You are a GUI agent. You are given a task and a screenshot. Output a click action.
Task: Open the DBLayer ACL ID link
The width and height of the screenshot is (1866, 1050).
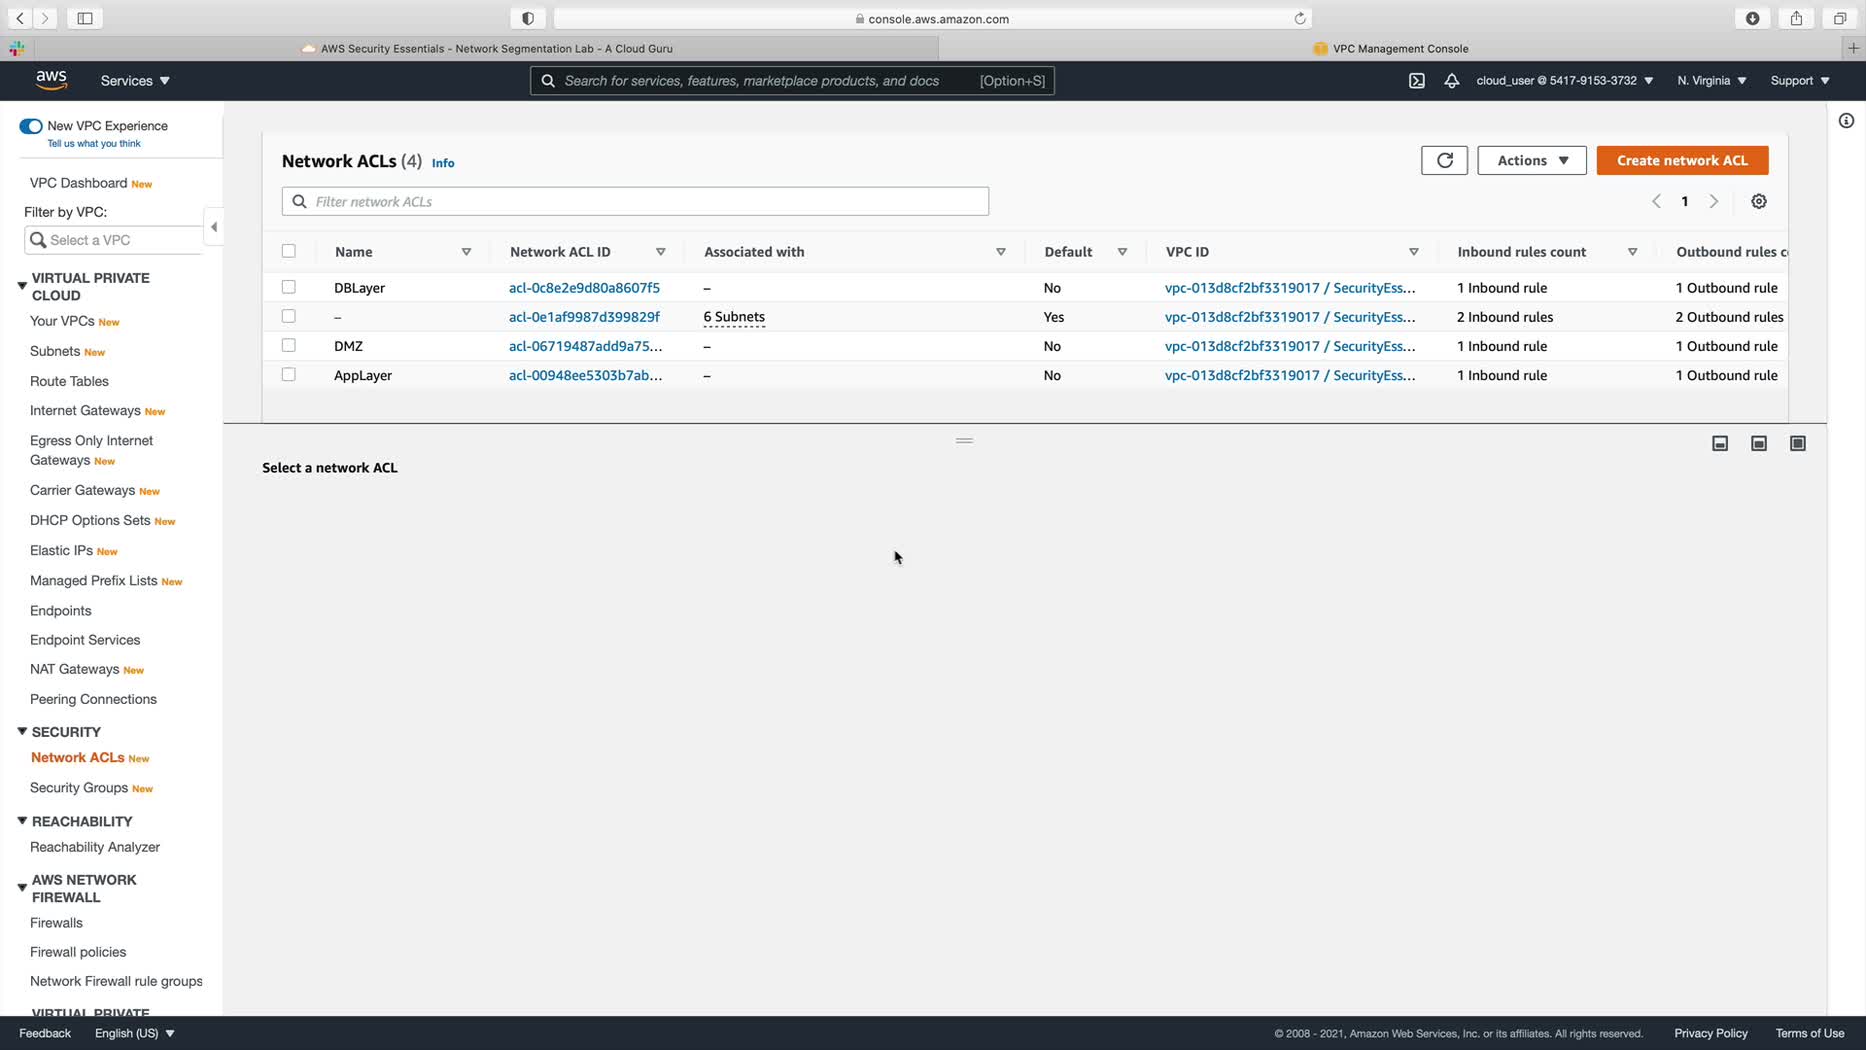click(584, 288)
